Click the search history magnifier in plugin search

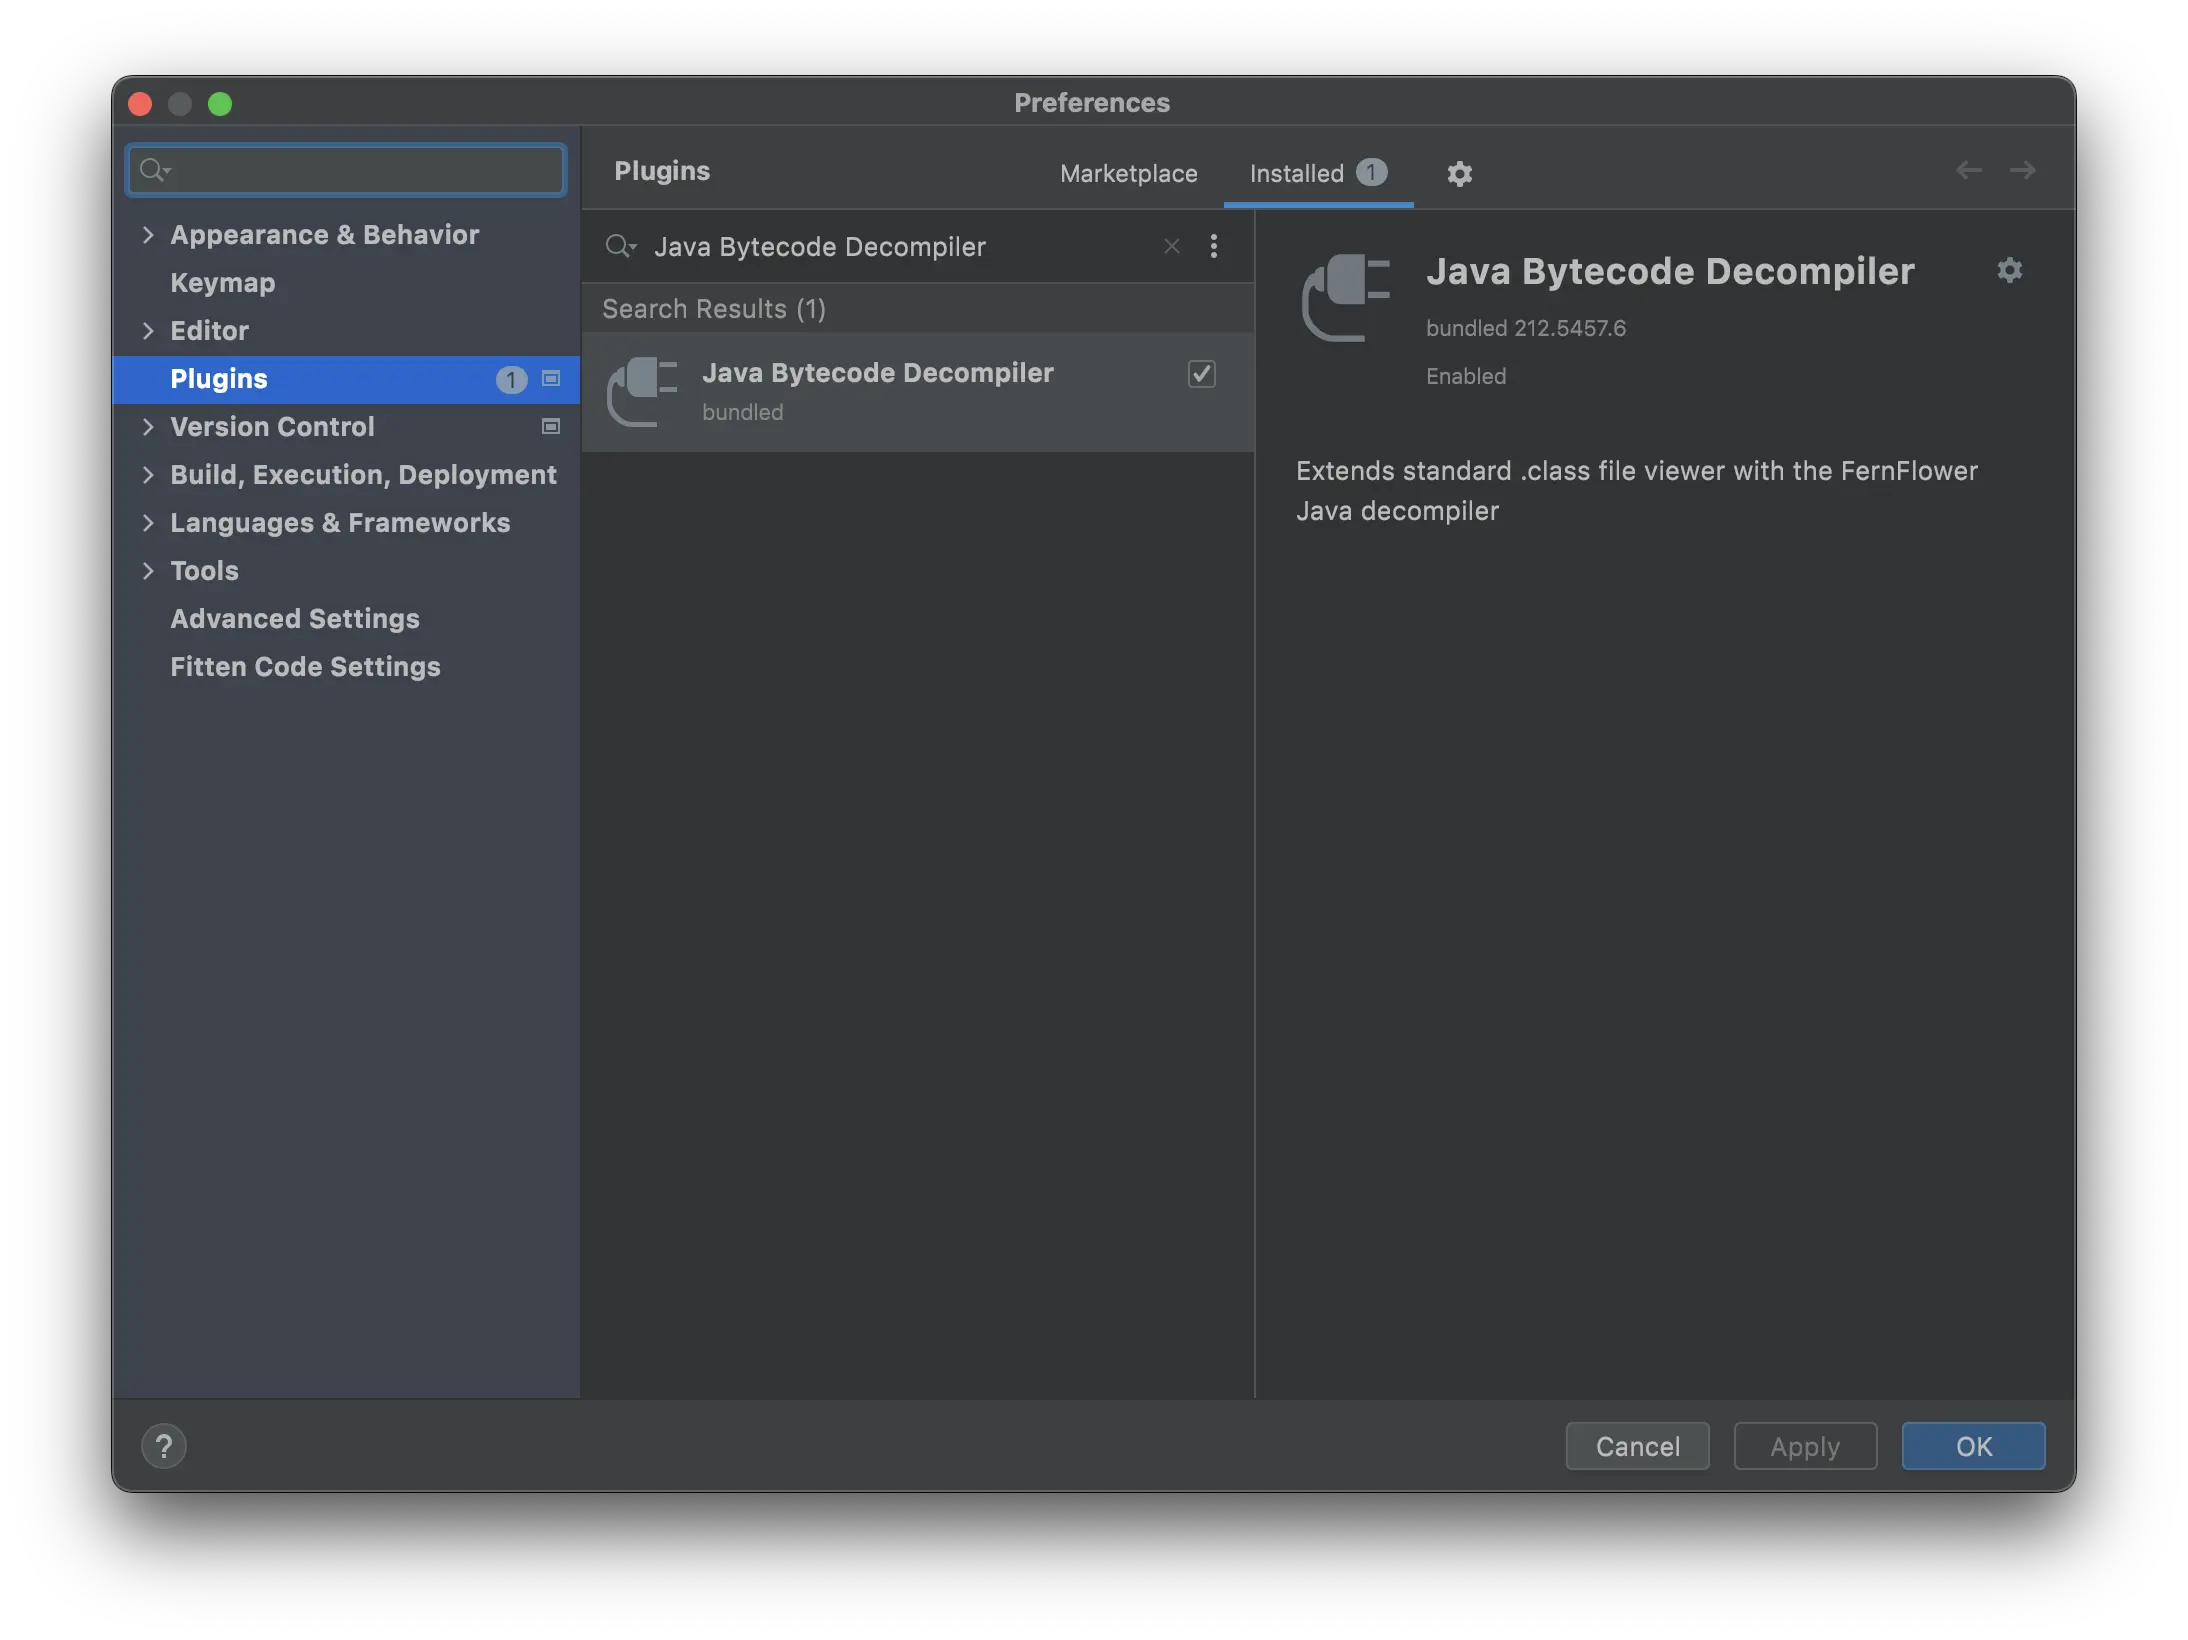[620, 246]
